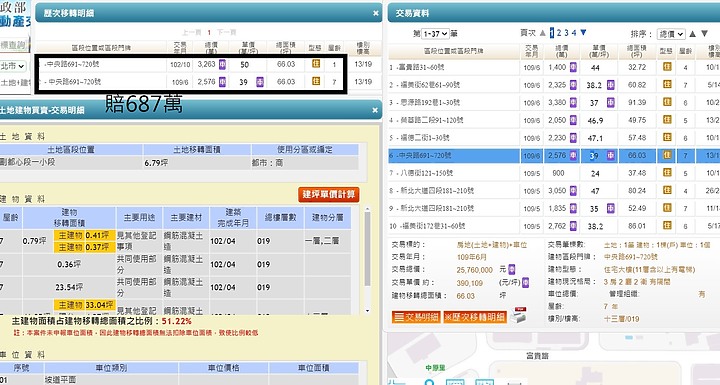720x385 pixels.
Task: Click the purple 車 icon beside unit price 38.2 in row 2
Action: tap(610, 85)
